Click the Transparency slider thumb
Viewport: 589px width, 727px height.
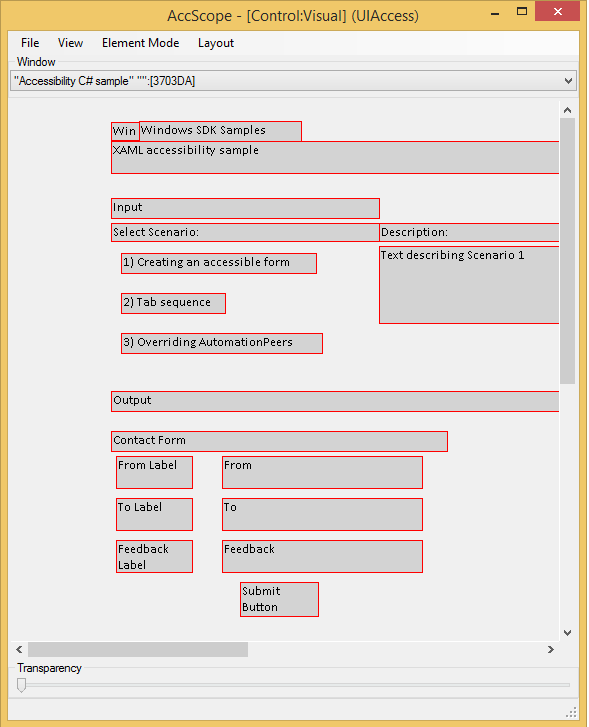[x=21, y=685]
